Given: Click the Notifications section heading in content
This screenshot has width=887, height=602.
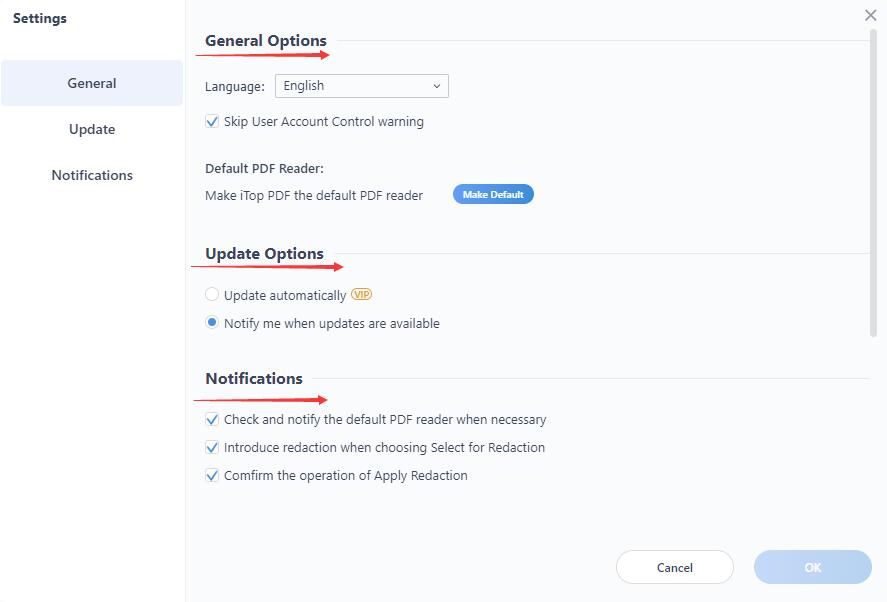Looking at the screenshot, I should click(254, 379).
